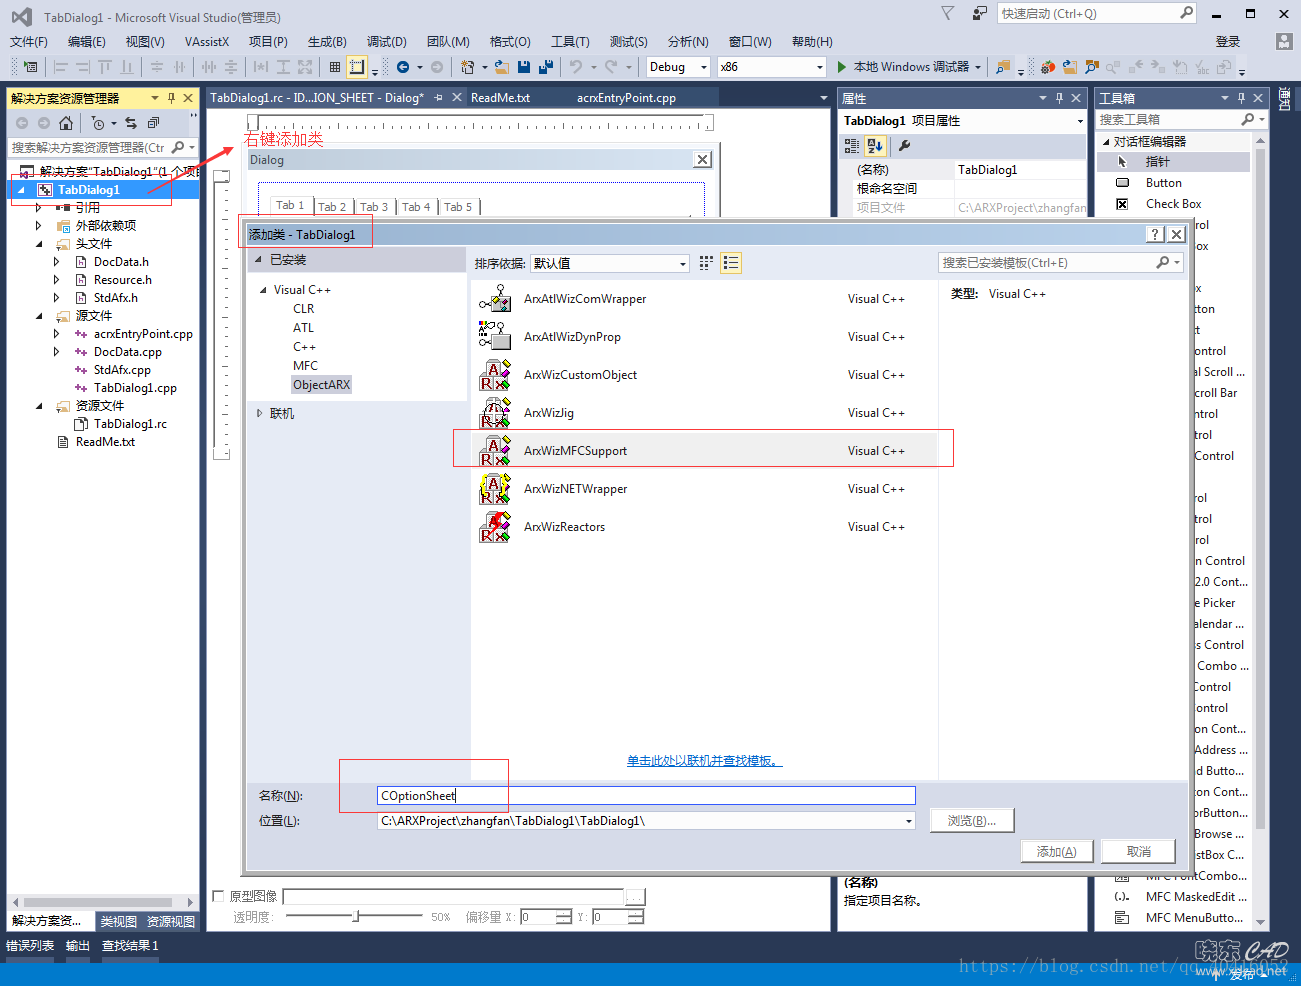Image resolution: width=1301 pixels, height=986 pixels.
Task: Switch template list to small icons view
Action: [x=706, y=263]
